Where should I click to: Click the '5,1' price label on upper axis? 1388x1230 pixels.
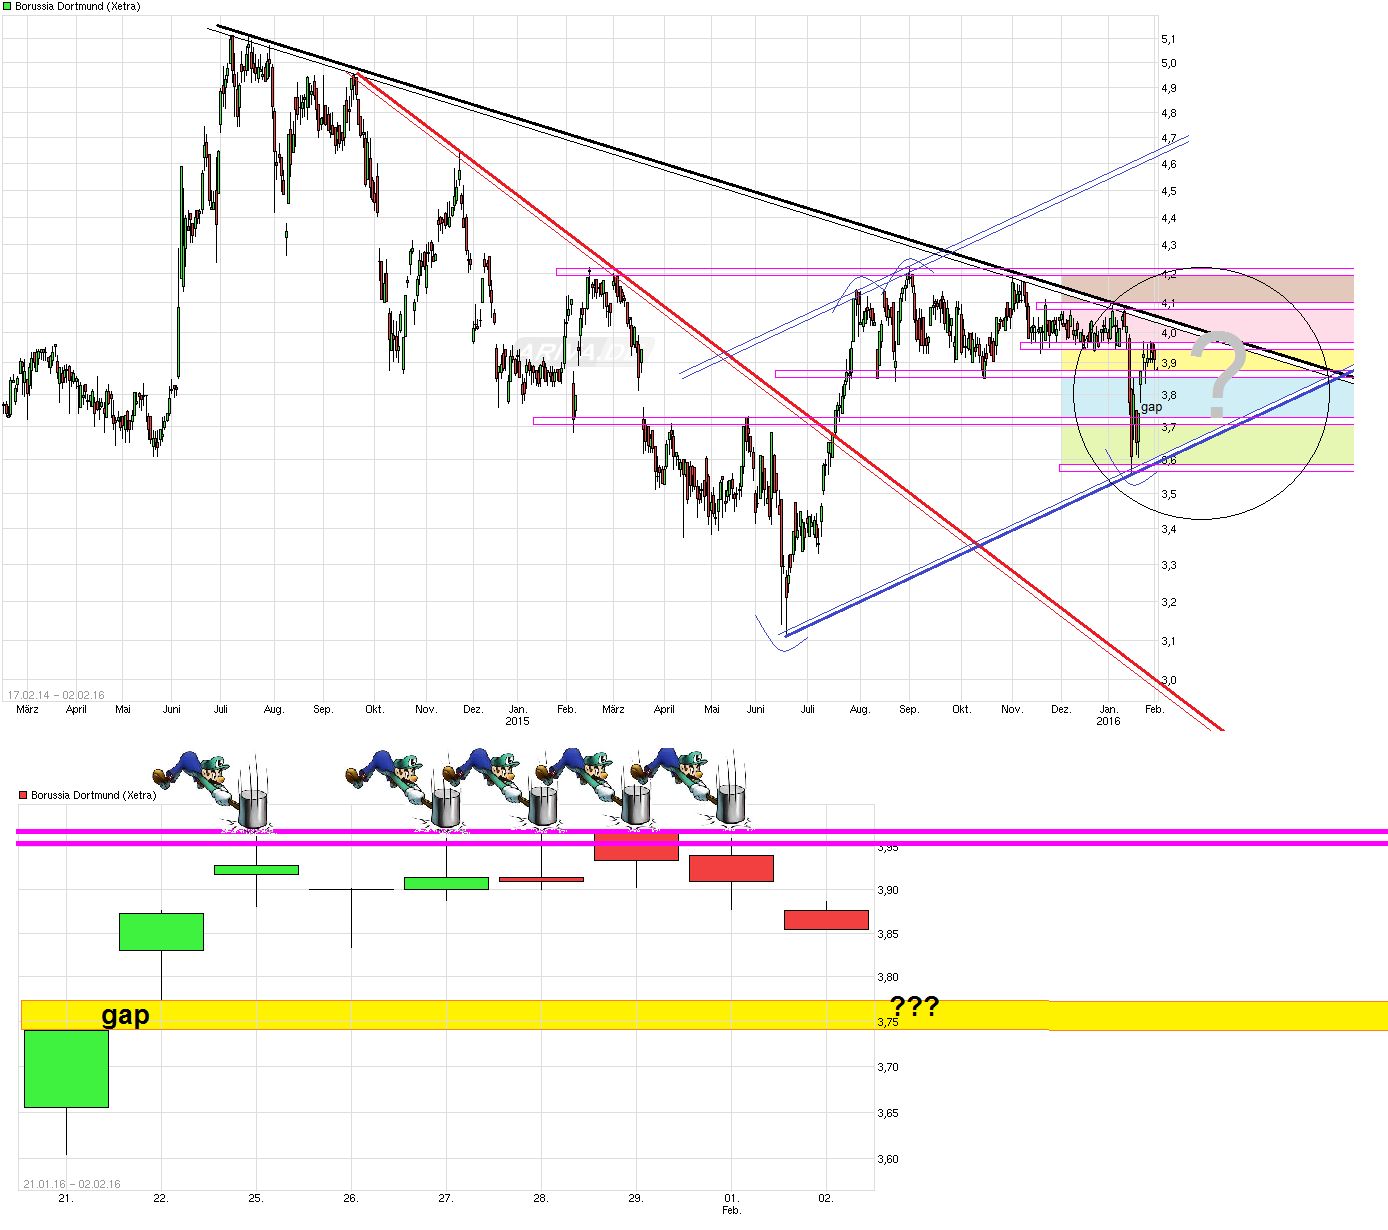(1168, 39)
